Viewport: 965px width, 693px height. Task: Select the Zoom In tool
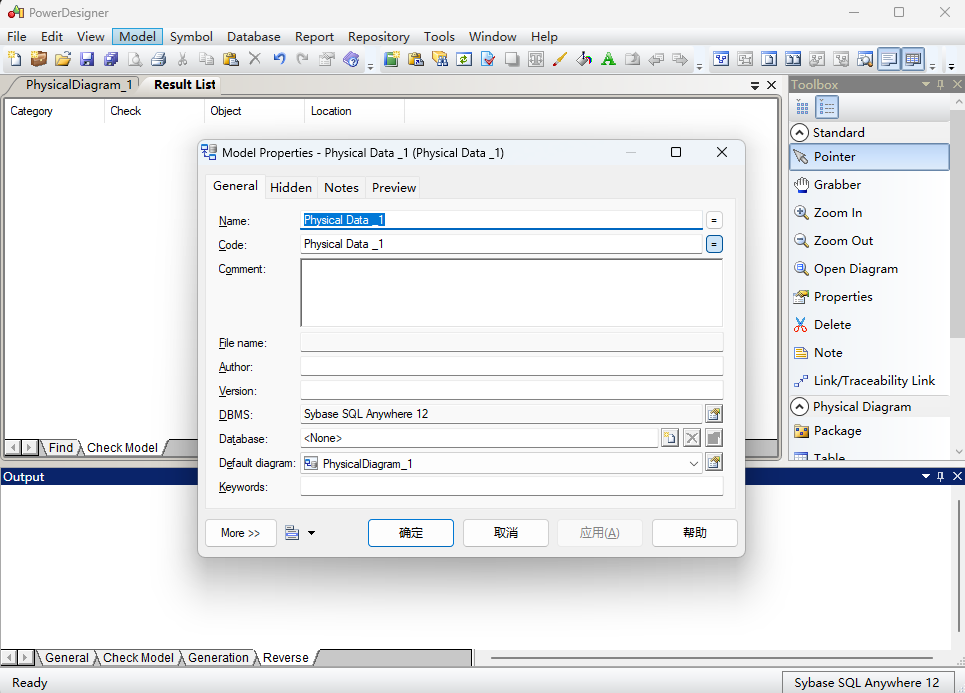[870, 212]
